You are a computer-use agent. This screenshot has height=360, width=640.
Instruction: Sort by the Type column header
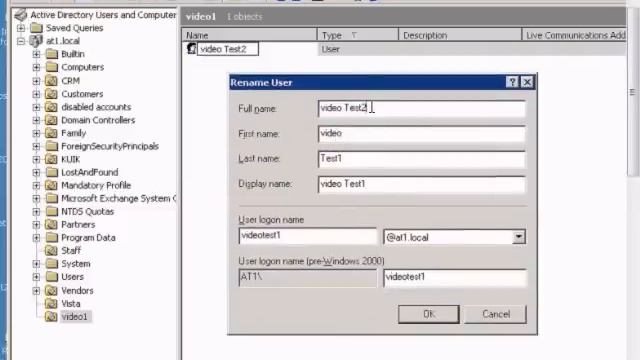click(x=358, y=35)
